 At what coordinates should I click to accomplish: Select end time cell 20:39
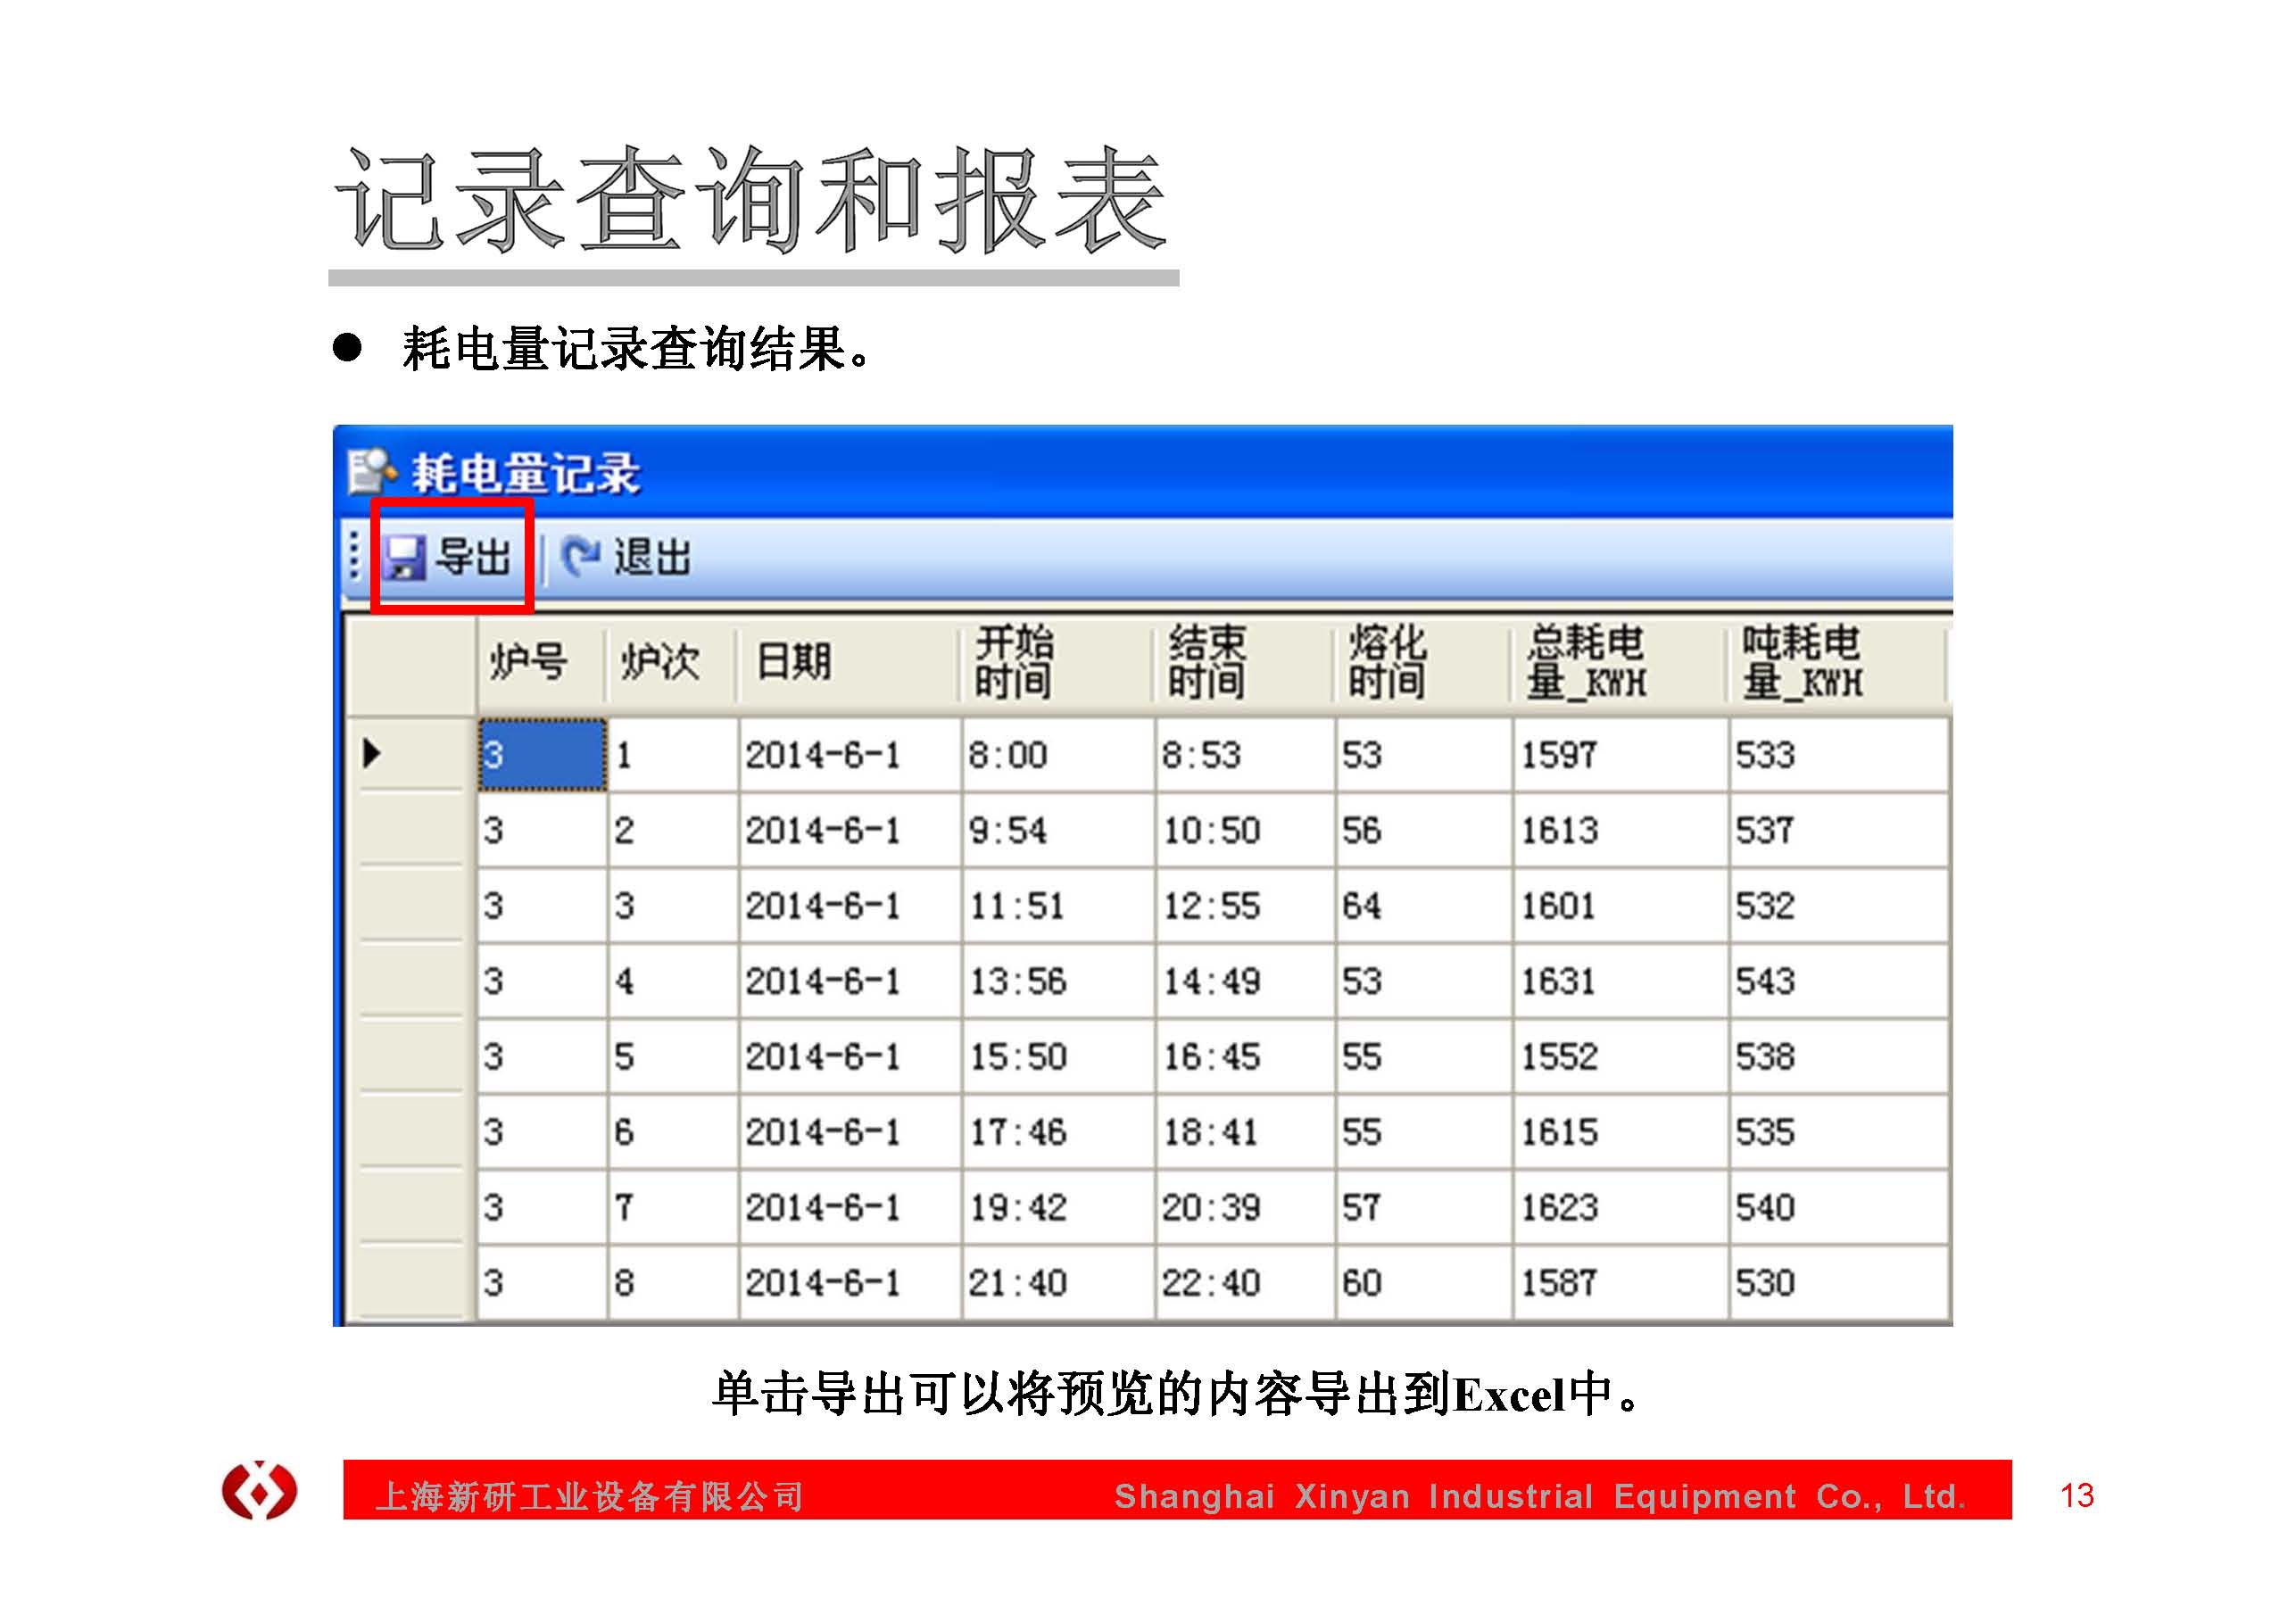[x=1245, y=1208]
